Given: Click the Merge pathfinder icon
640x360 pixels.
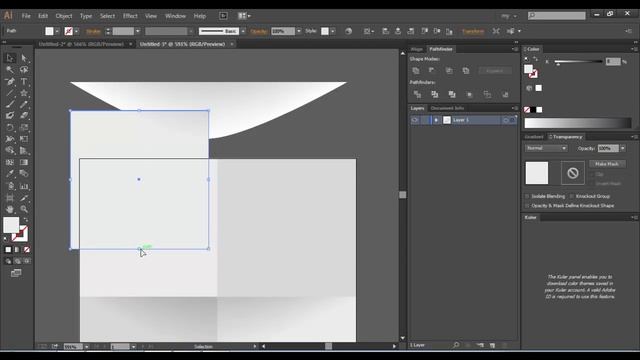Looking at the screenshot, I should (452, 94).
